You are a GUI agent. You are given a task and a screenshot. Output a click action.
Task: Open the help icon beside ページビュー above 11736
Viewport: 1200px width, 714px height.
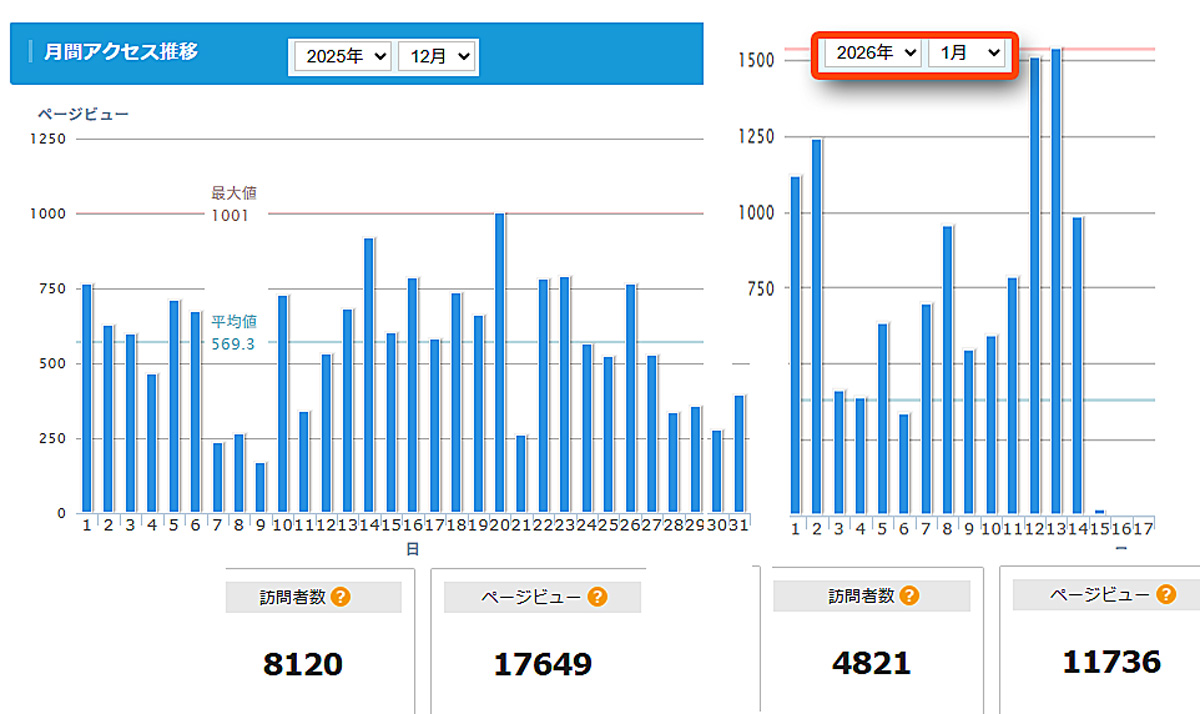coord(1166,595)
